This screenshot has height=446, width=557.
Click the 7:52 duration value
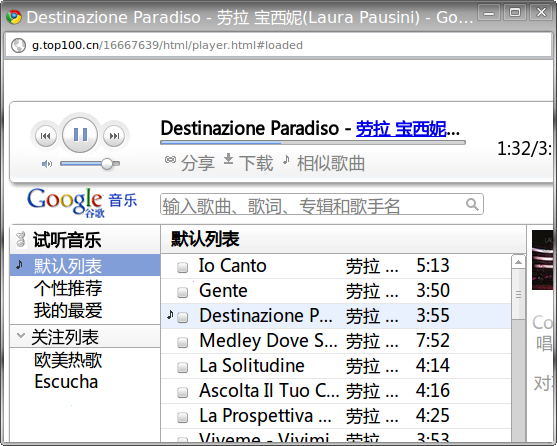(433, 341)
